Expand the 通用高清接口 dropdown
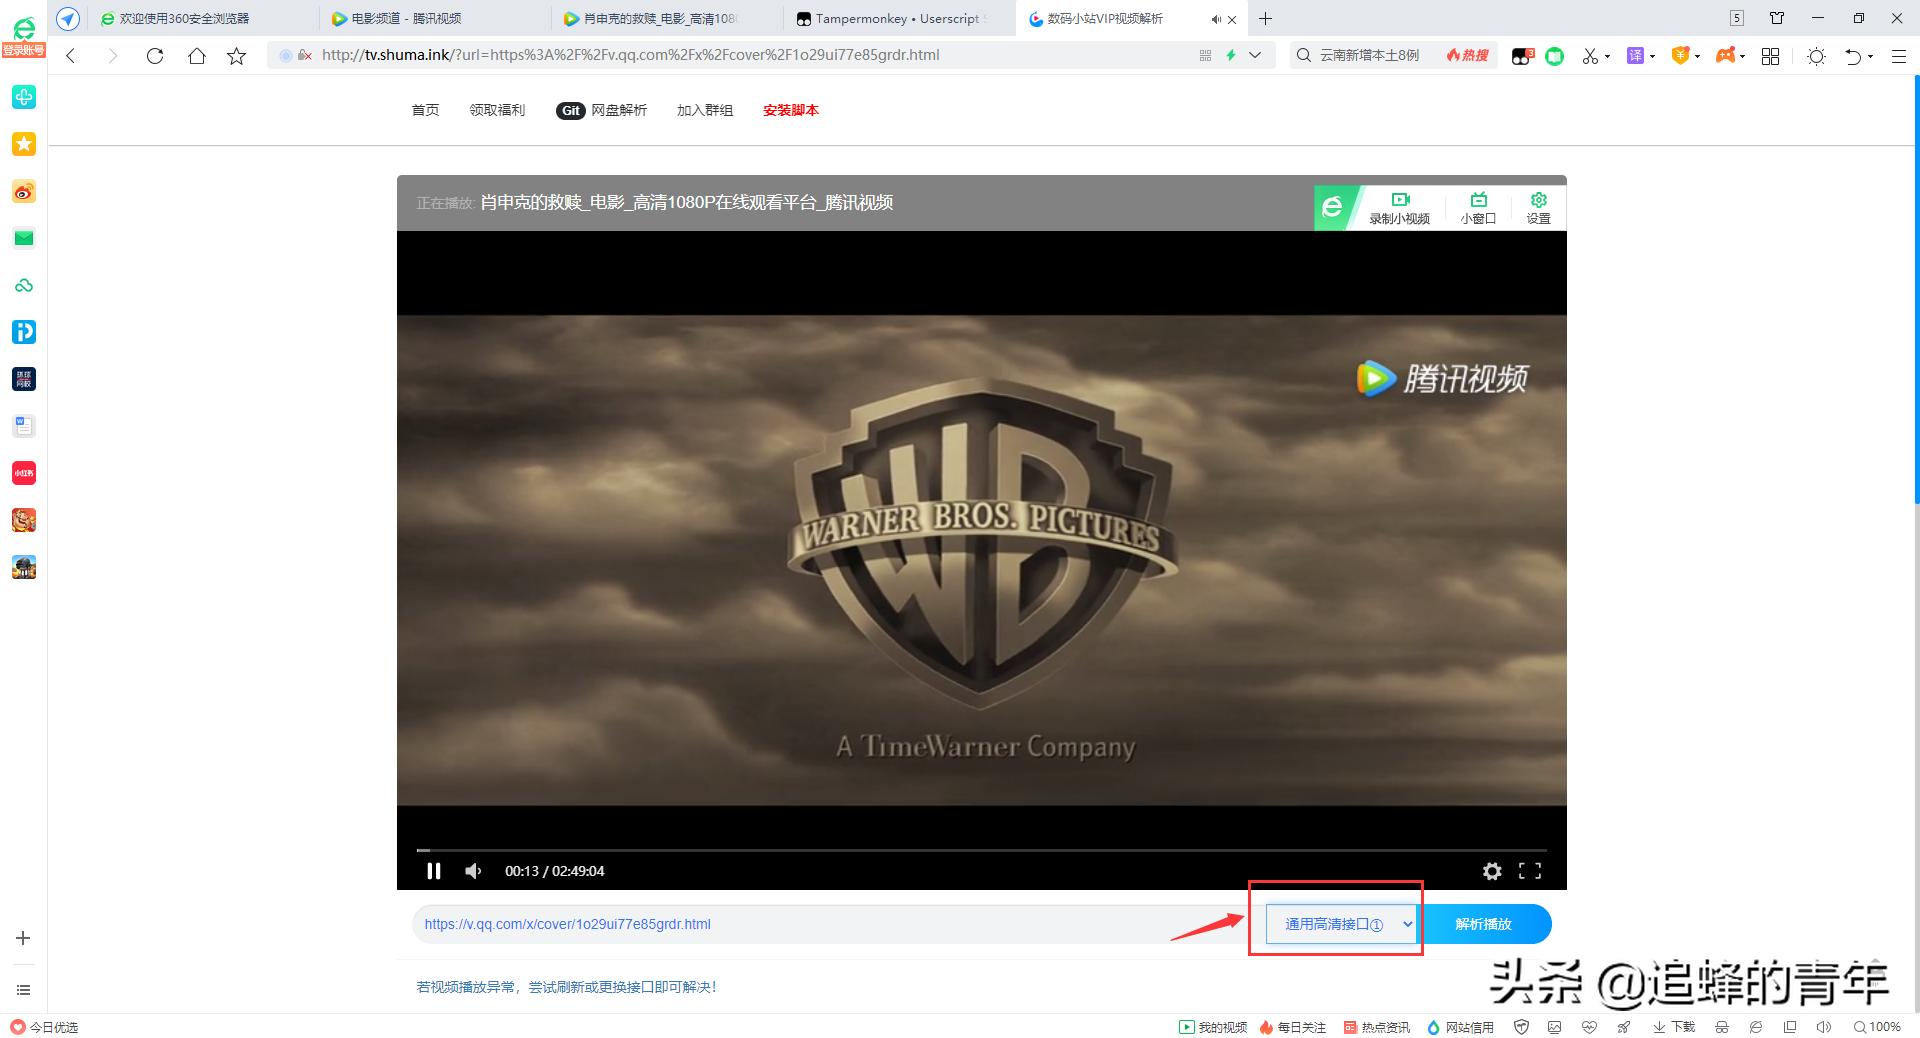 coord(1340,924)
